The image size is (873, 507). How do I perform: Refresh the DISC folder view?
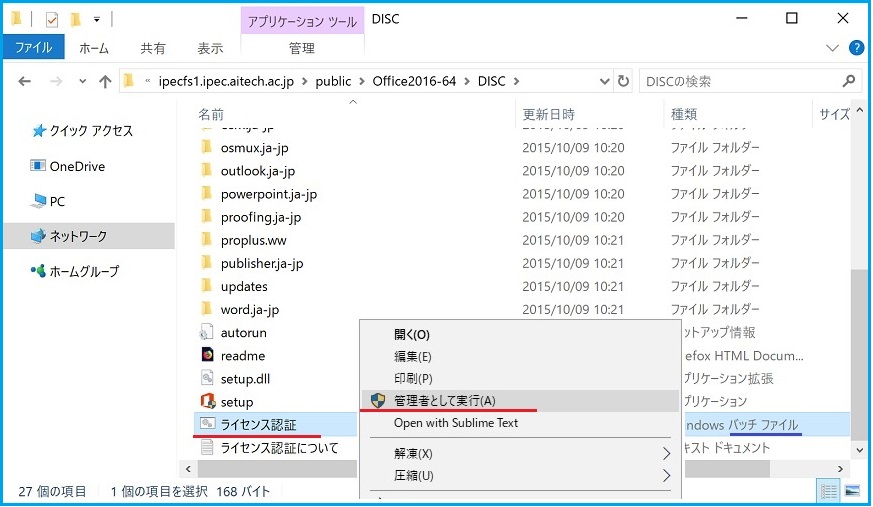(624, 81)
